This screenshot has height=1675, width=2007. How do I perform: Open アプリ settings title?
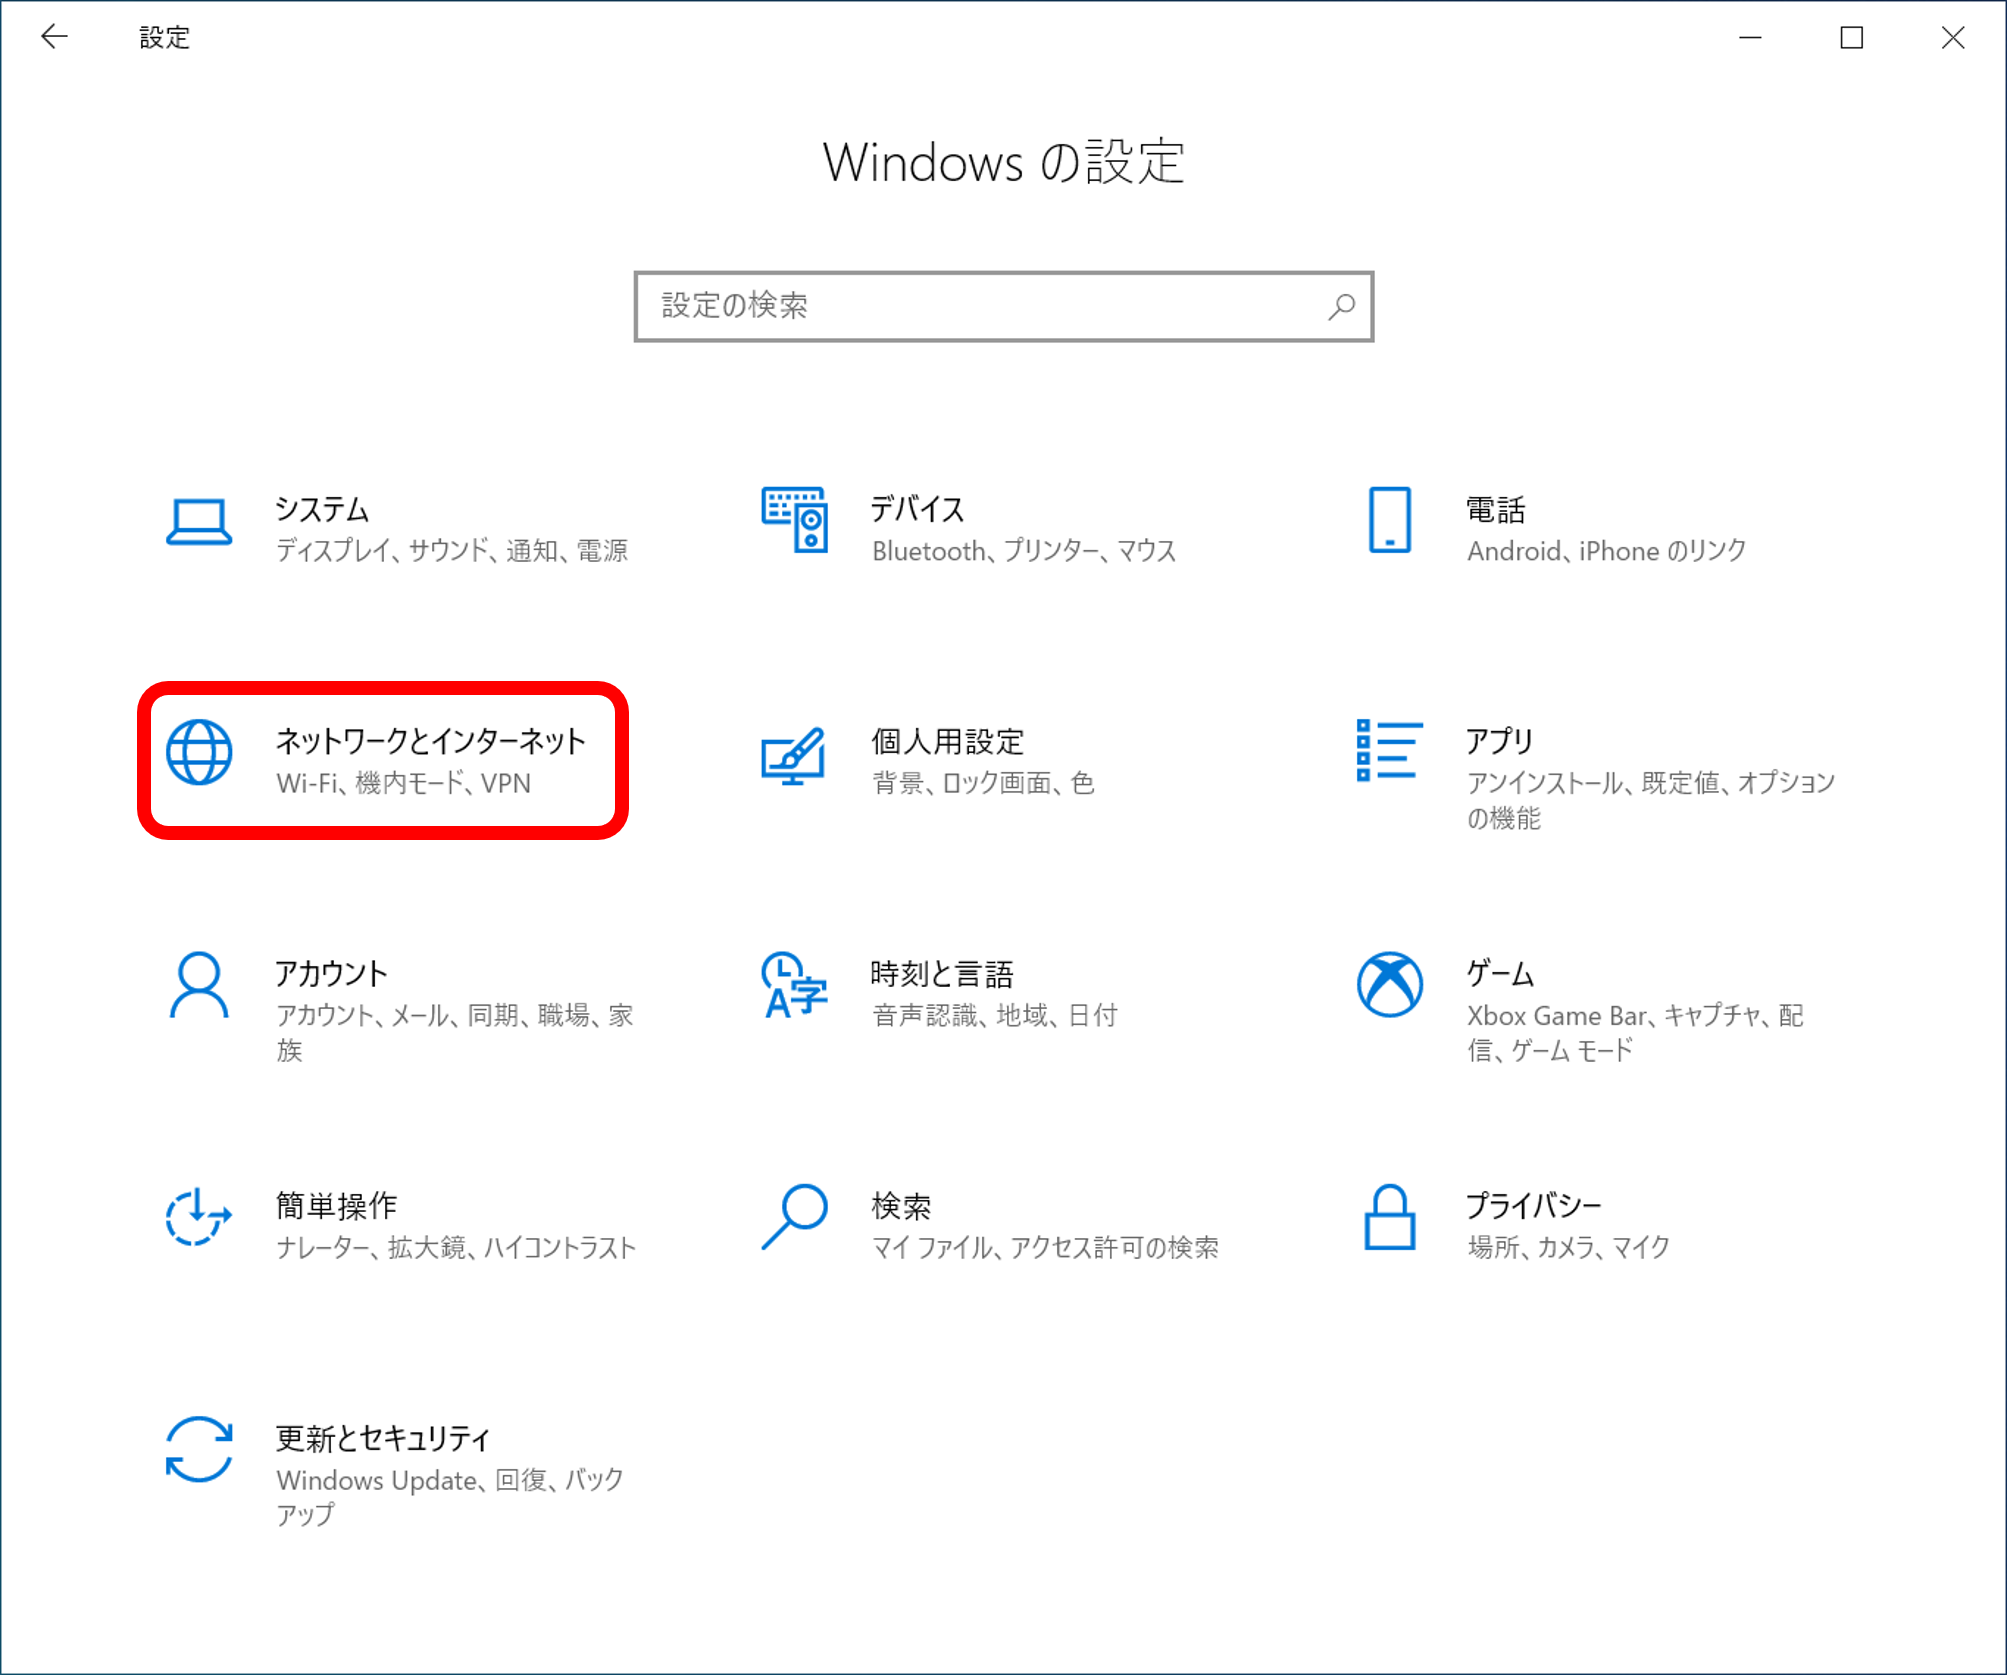[x=1499, y=741]
